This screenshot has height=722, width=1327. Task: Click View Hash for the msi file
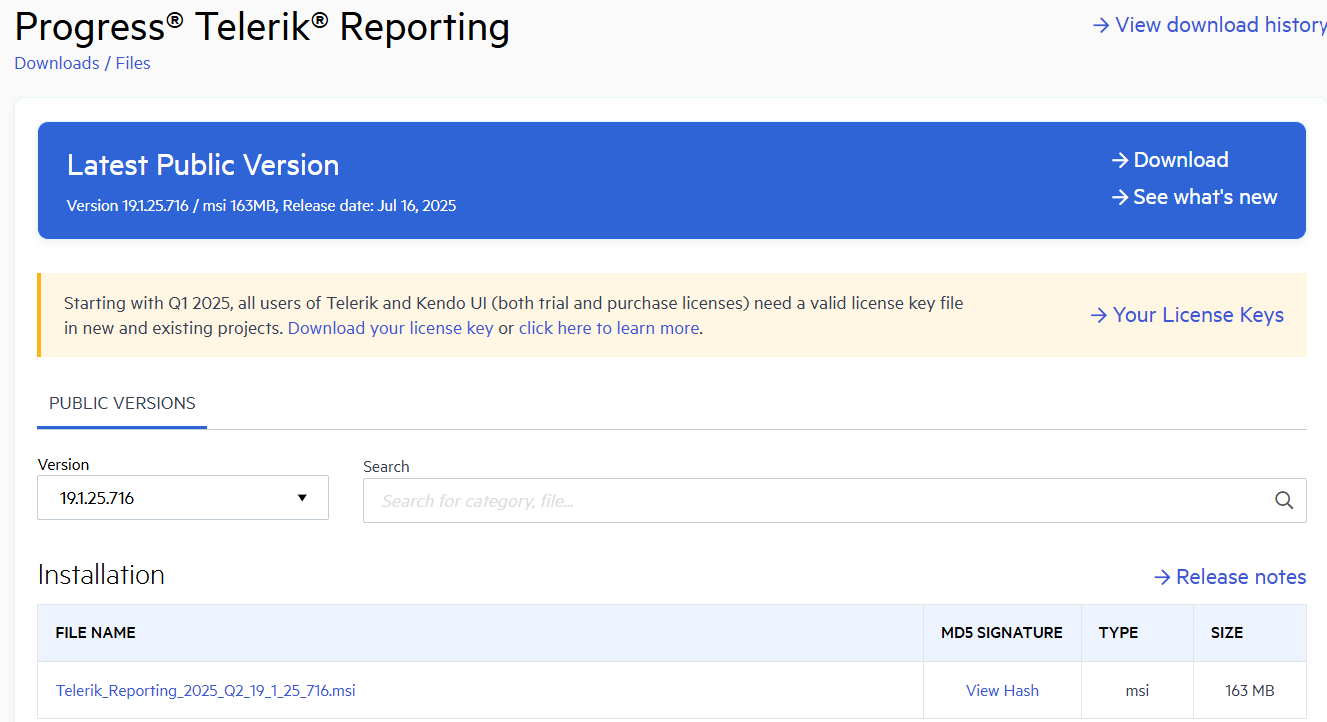click(x=1002, y=690)
